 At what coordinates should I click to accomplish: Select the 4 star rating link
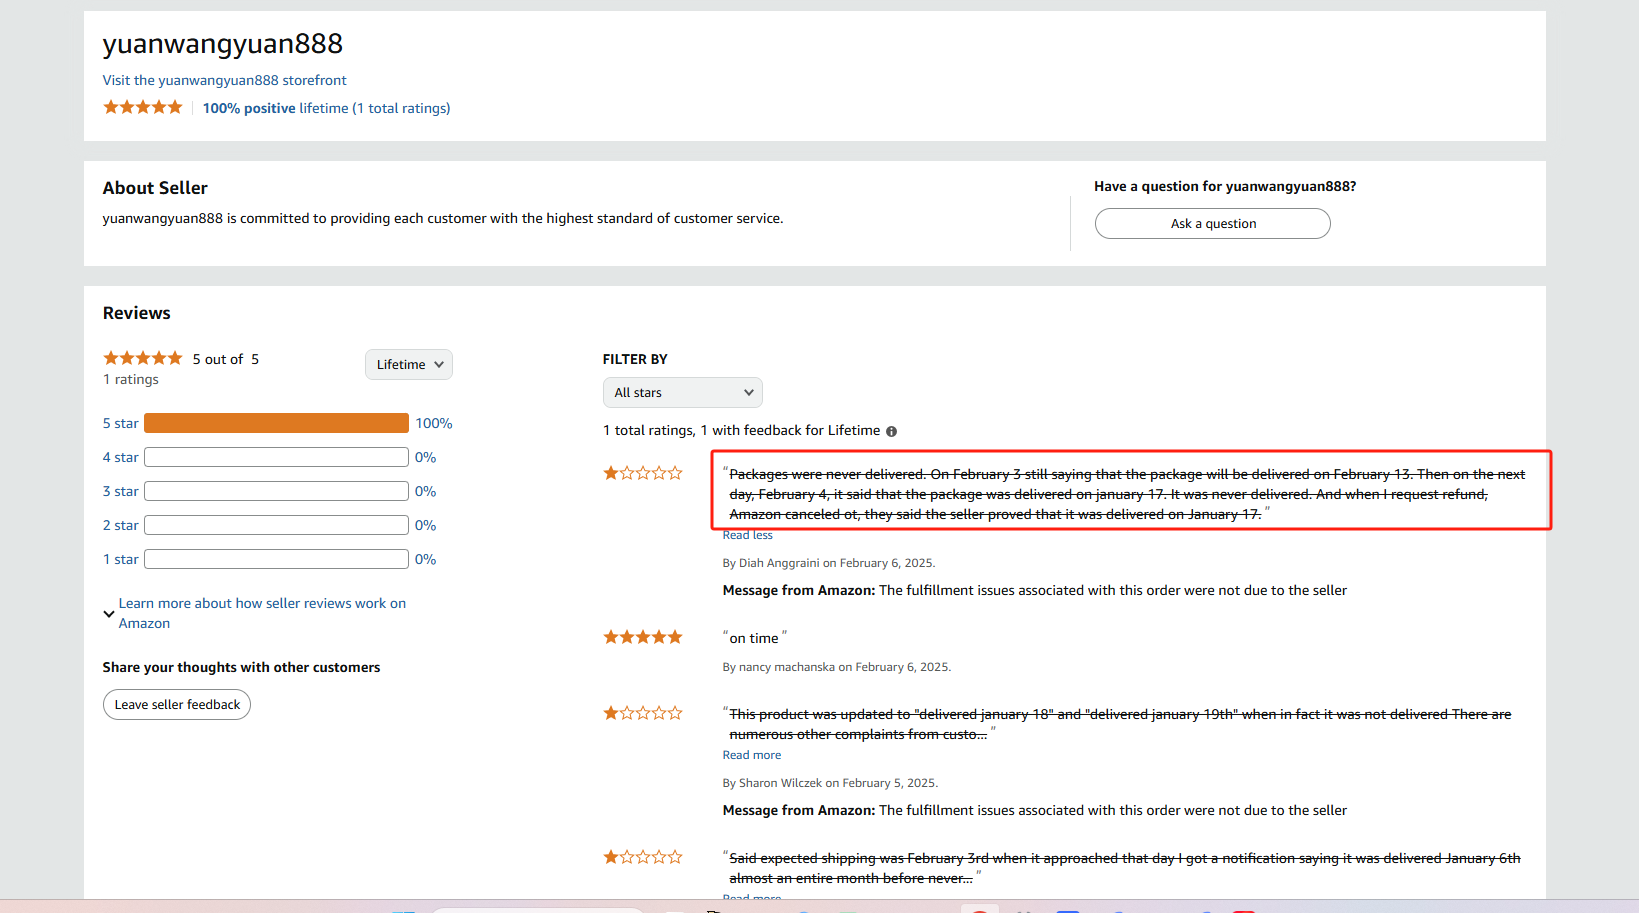tap(120, 457)
